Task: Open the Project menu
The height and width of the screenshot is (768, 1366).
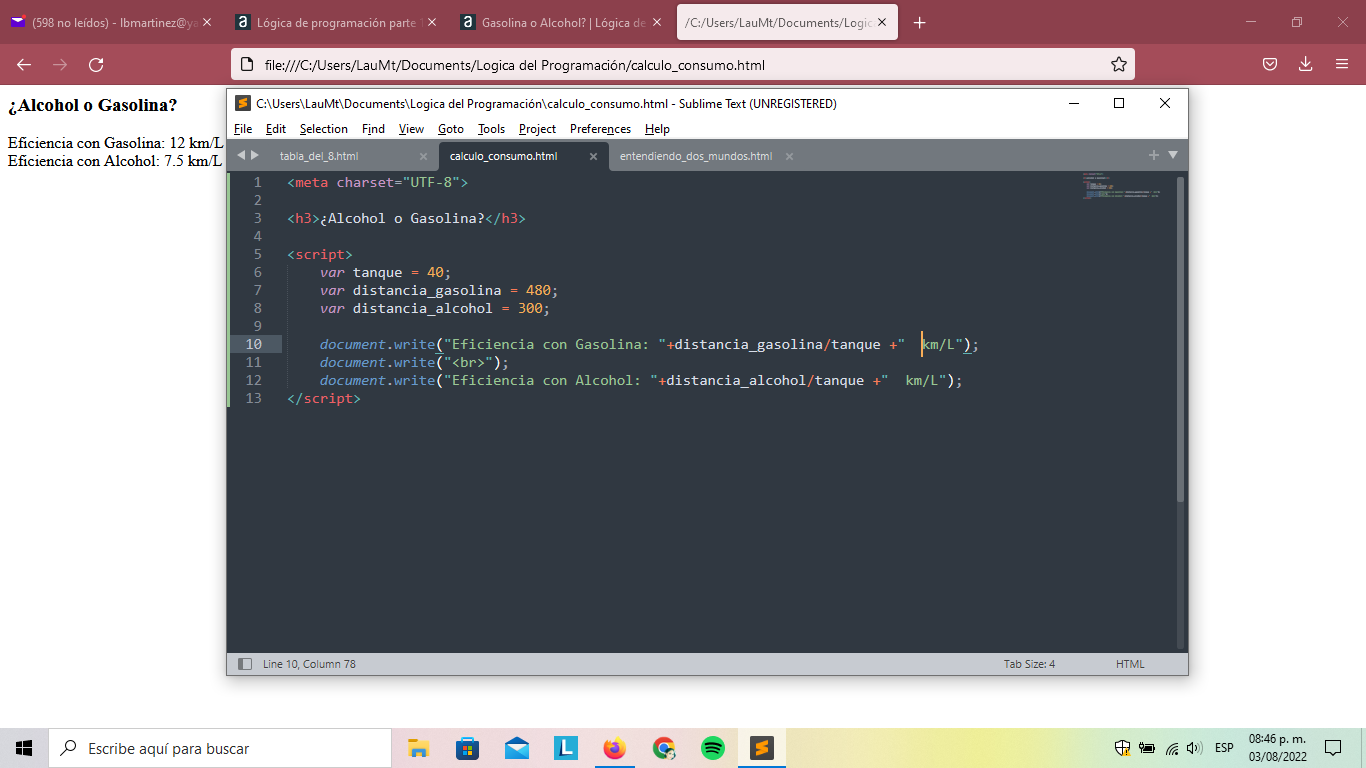Action: pos(537,129)
